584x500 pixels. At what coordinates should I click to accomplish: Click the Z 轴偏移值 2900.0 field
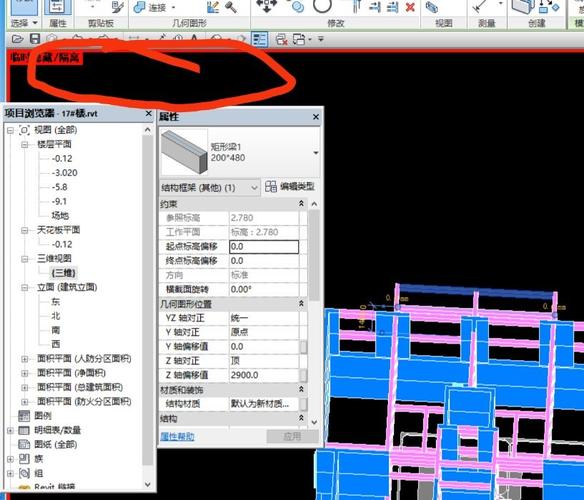click(264, 375)
